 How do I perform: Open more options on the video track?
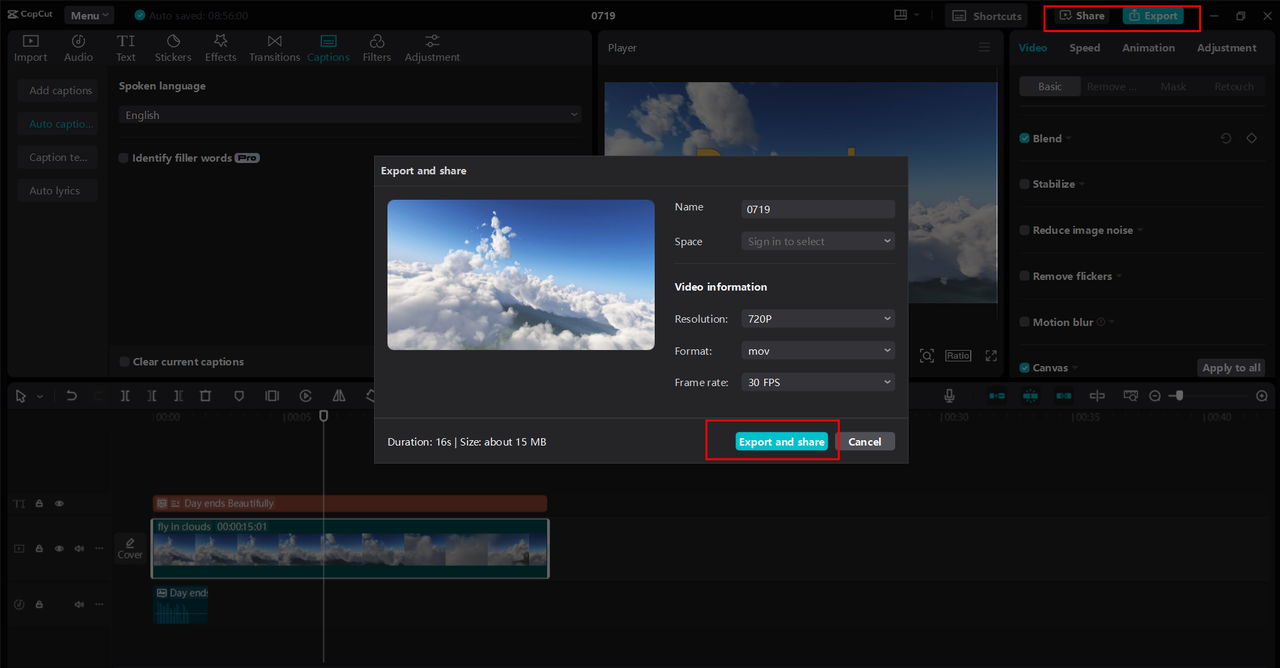point(99,548)
